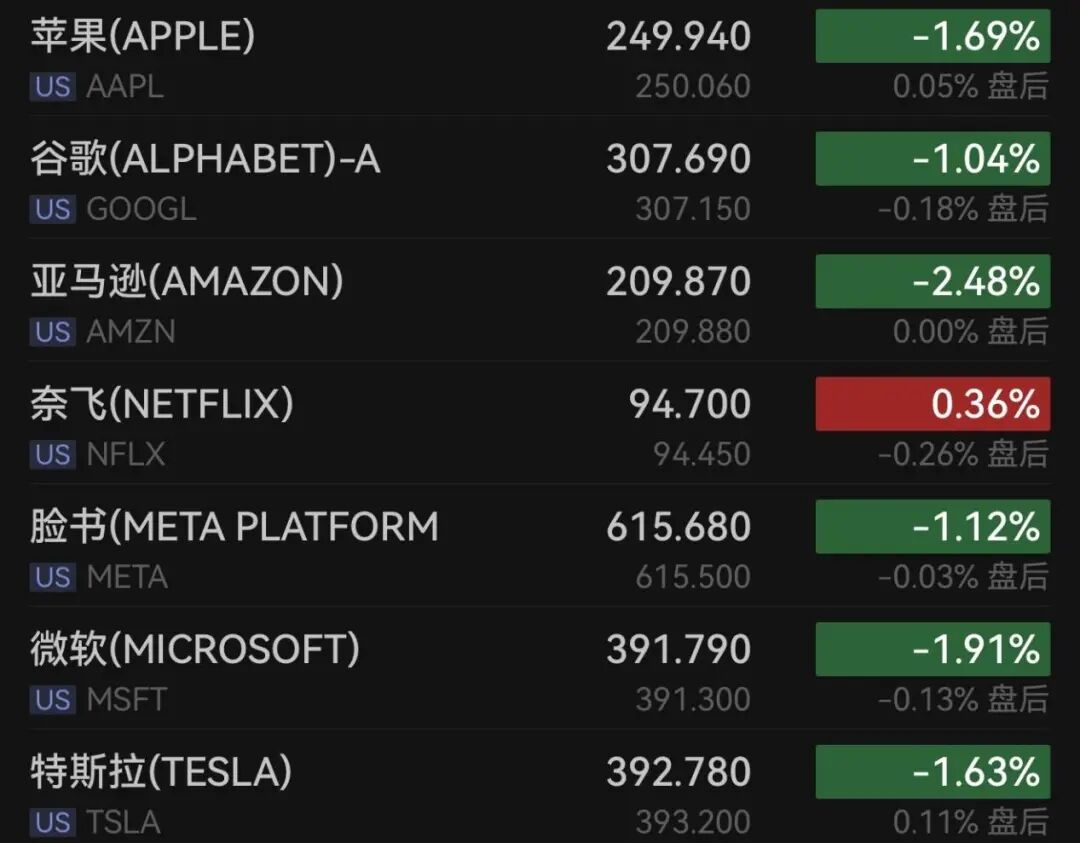Click the US market badge beside META
The width and height of the screenshot is (1080, 843).
coord(53,577)
